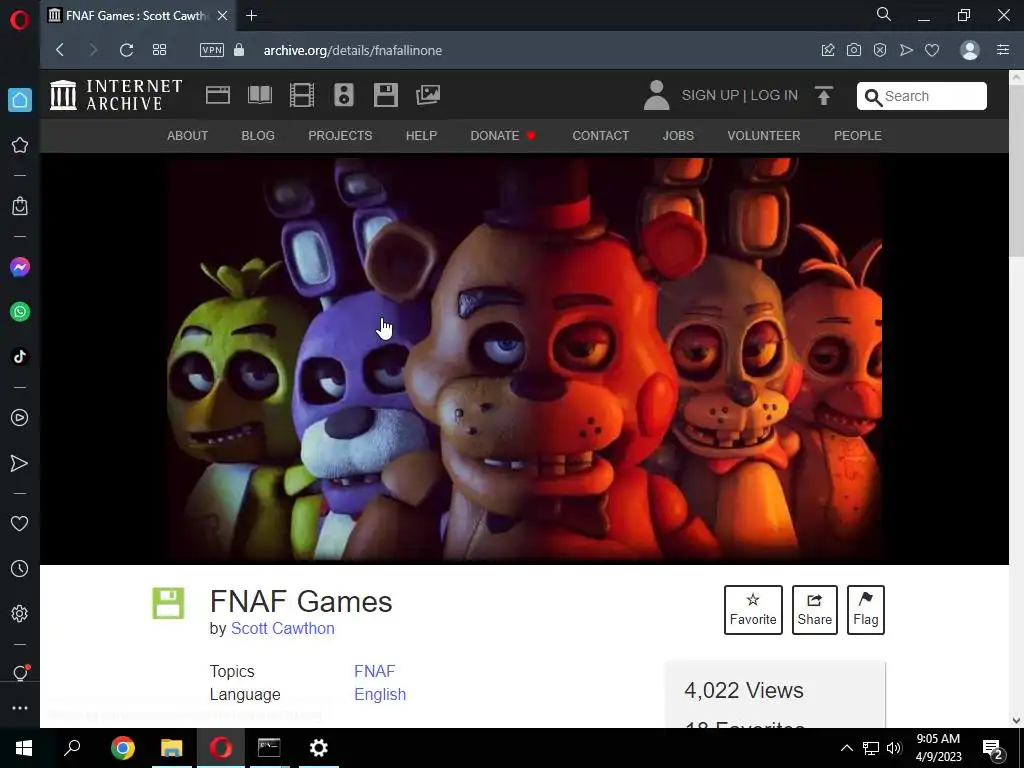Launch TikTok from Opera sidebar
The image size is (1024, 768).
point(20,357)
